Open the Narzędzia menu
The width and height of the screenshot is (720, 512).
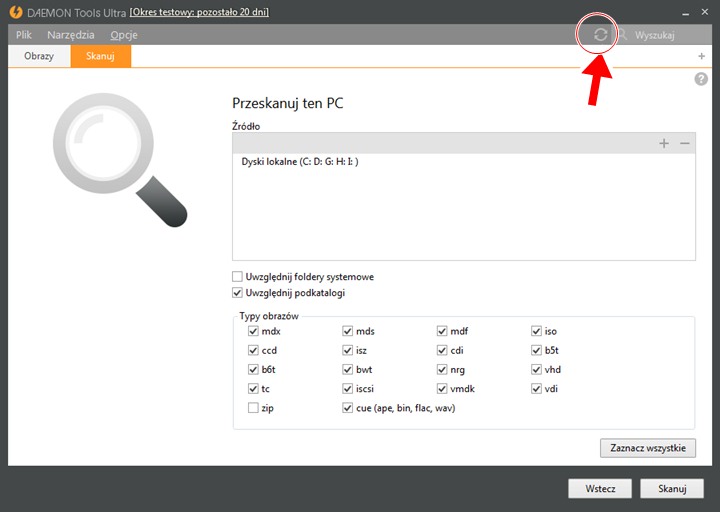coord(71,35)
